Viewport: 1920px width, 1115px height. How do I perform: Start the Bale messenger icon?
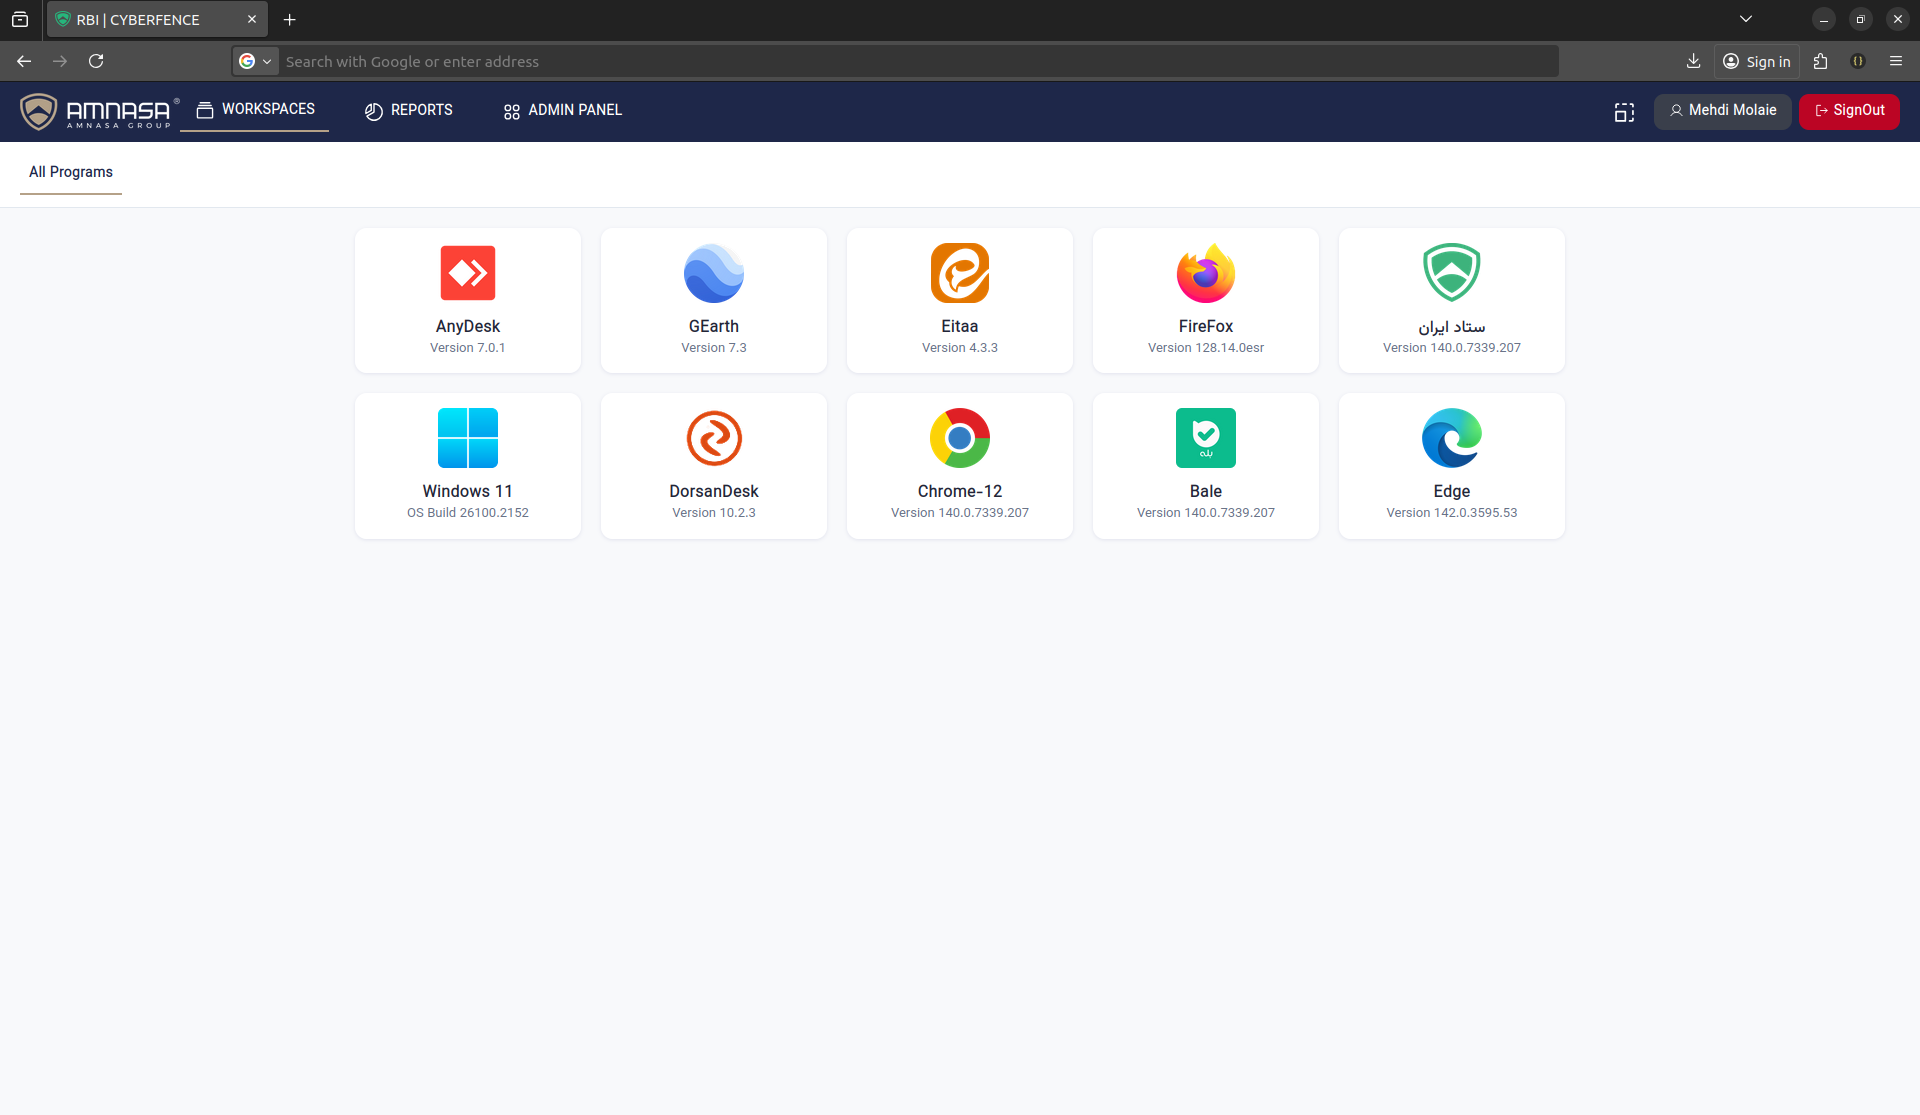tap(1206, 438)
